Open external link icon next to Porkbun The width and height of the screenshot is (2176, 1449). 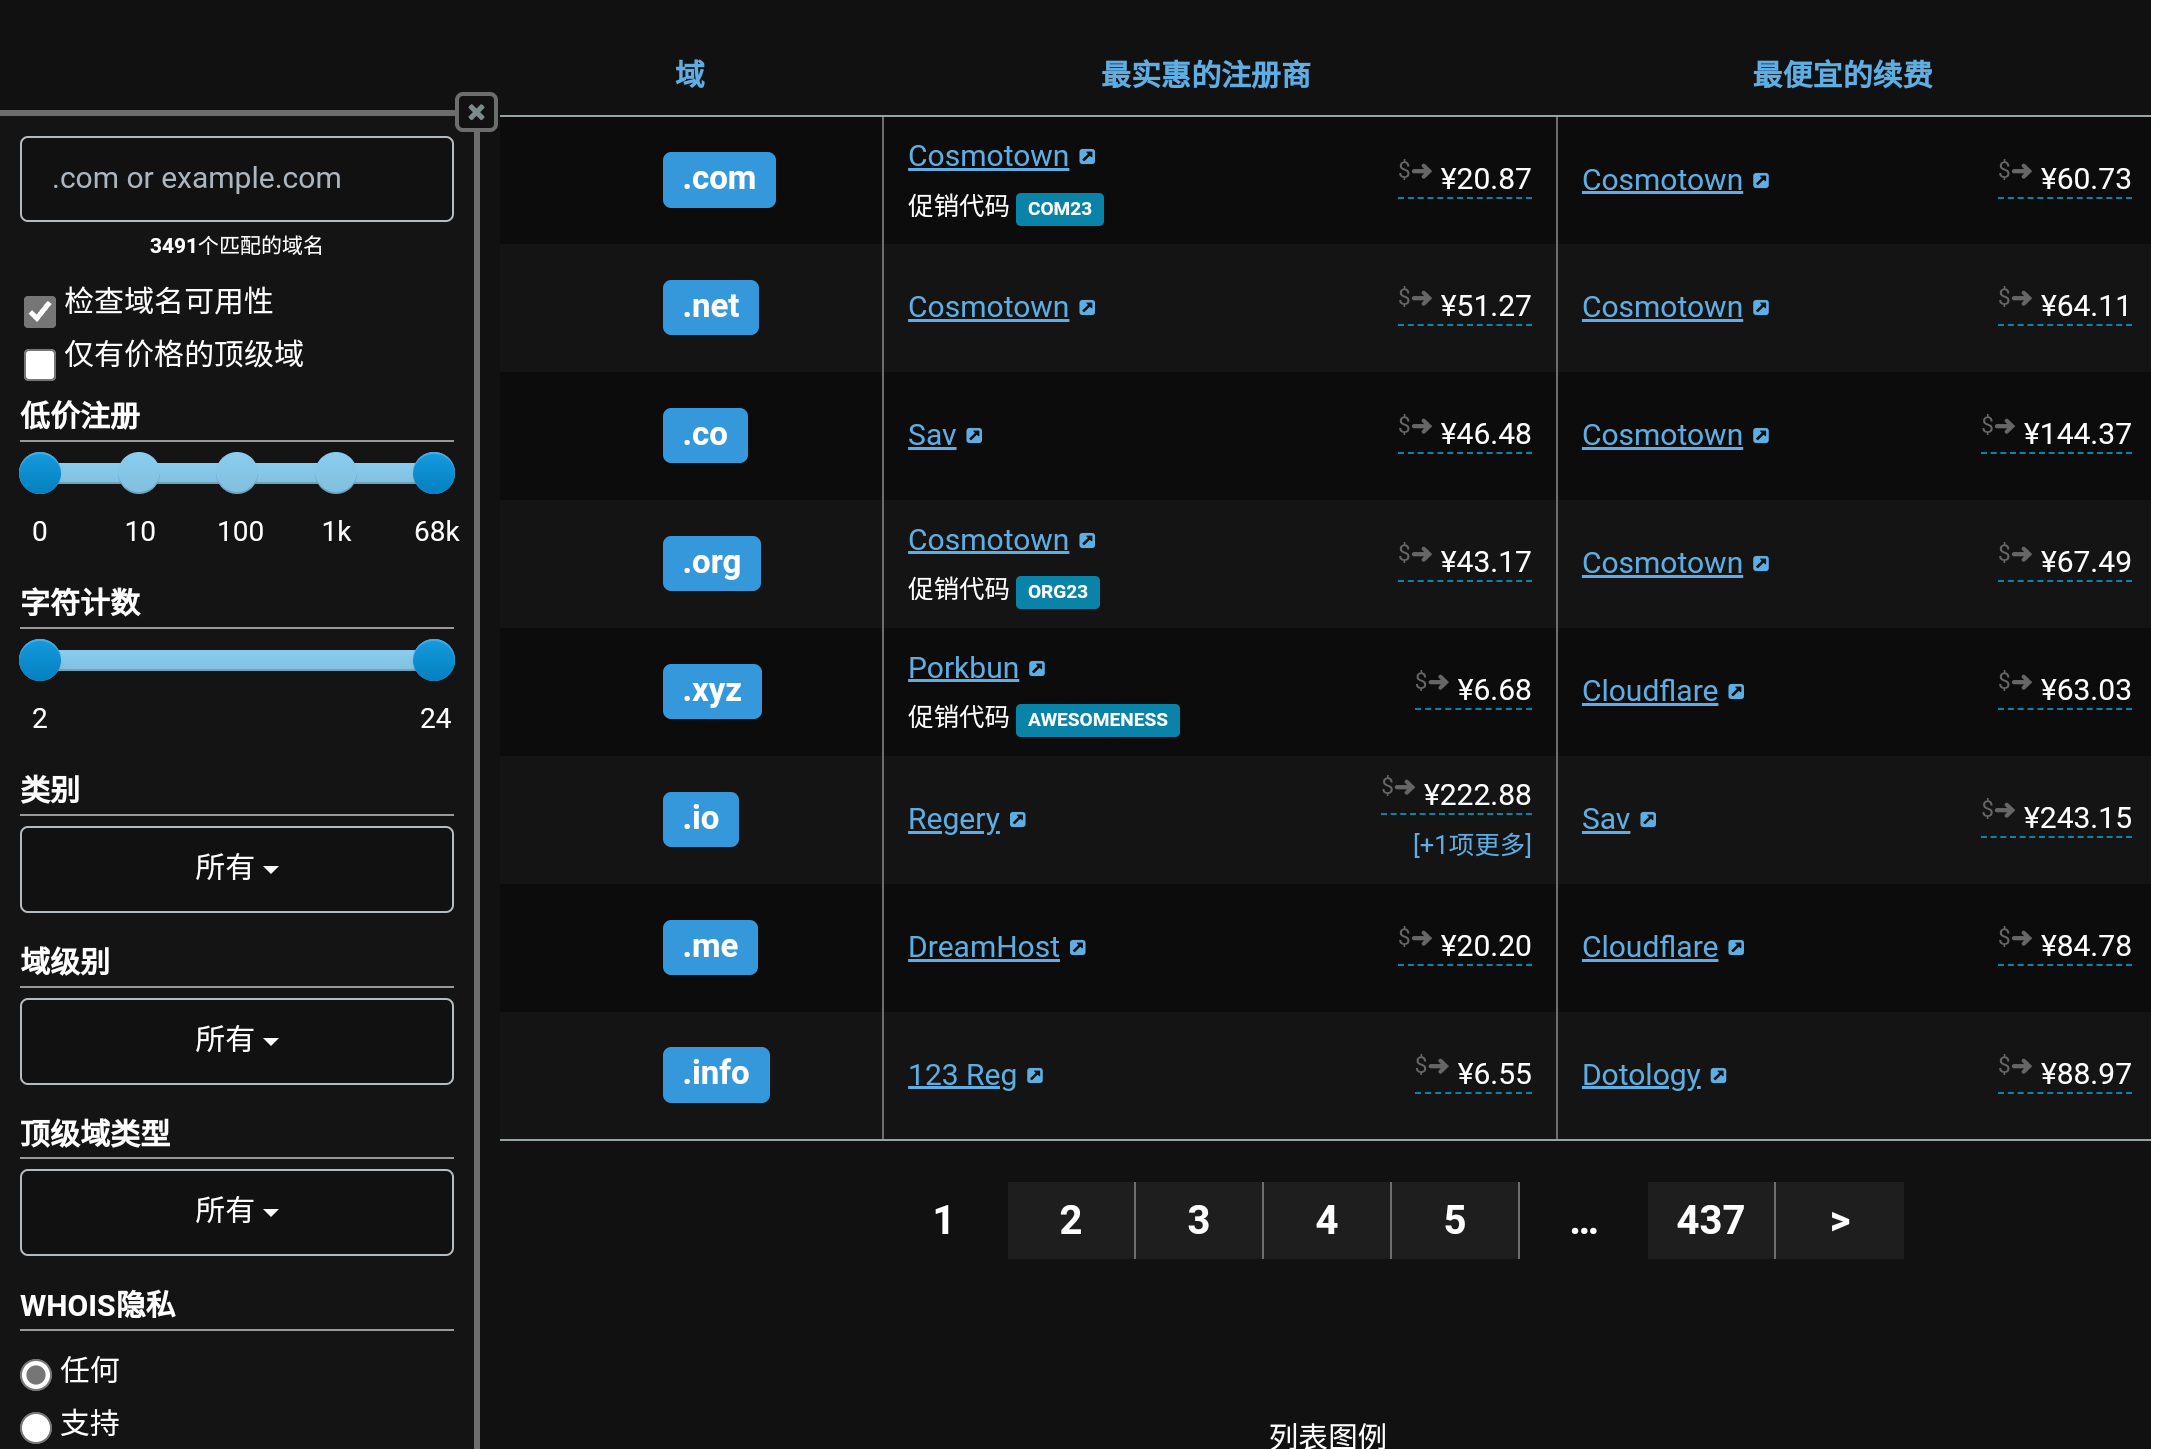point(1038,669)
